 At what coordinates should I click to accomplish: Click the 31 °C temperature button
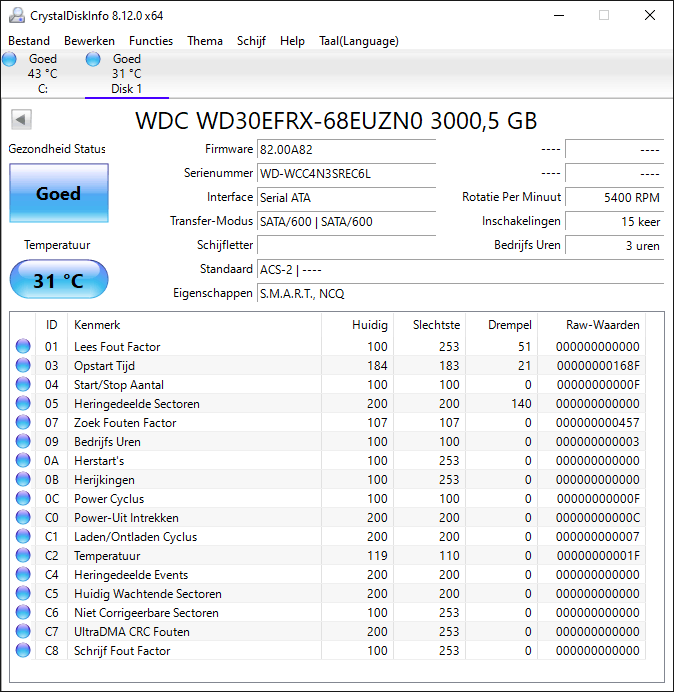59,279
